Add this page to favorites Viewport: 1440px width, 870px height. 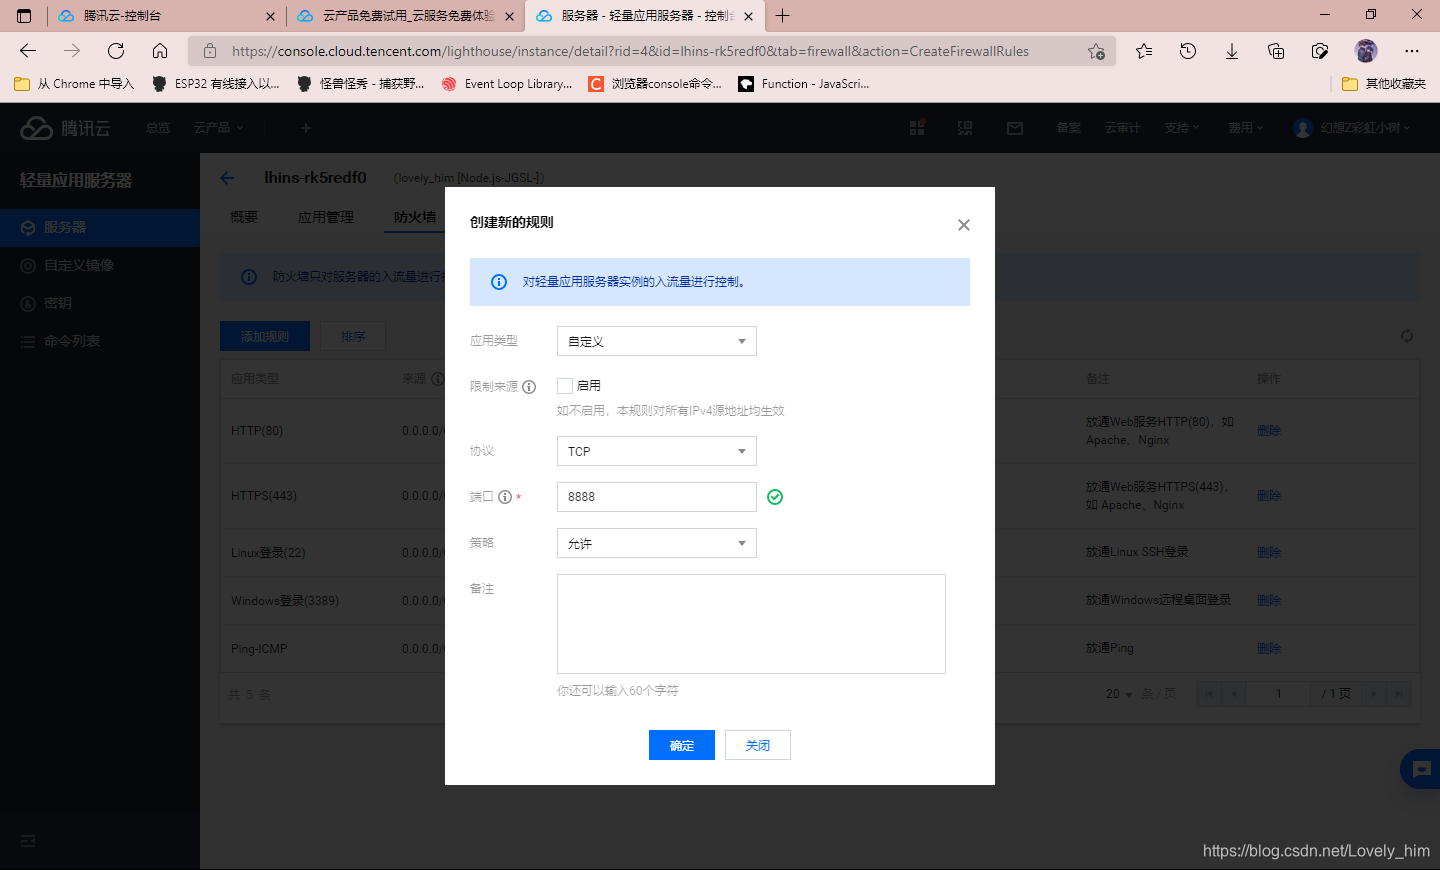pos(1096,51)
